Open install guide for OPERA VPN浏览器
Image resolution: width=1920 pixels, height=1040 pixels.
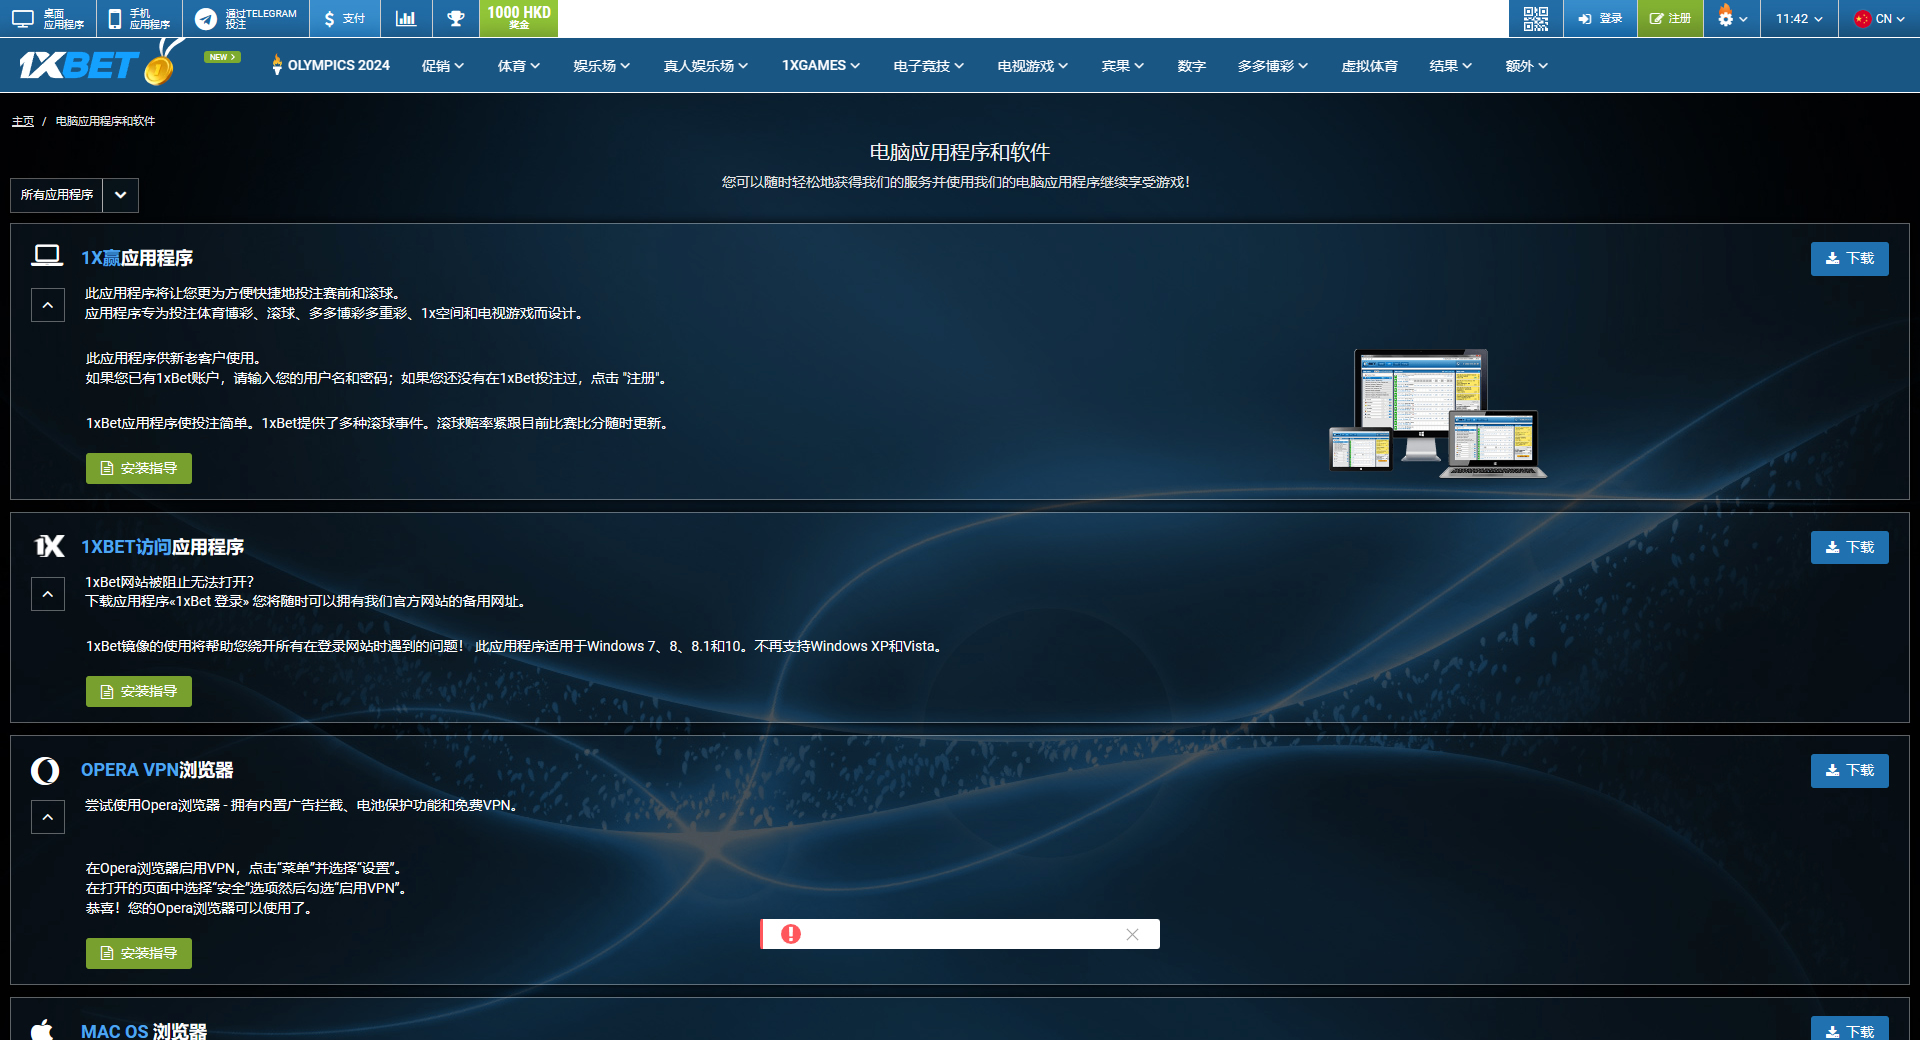point(139,953)
